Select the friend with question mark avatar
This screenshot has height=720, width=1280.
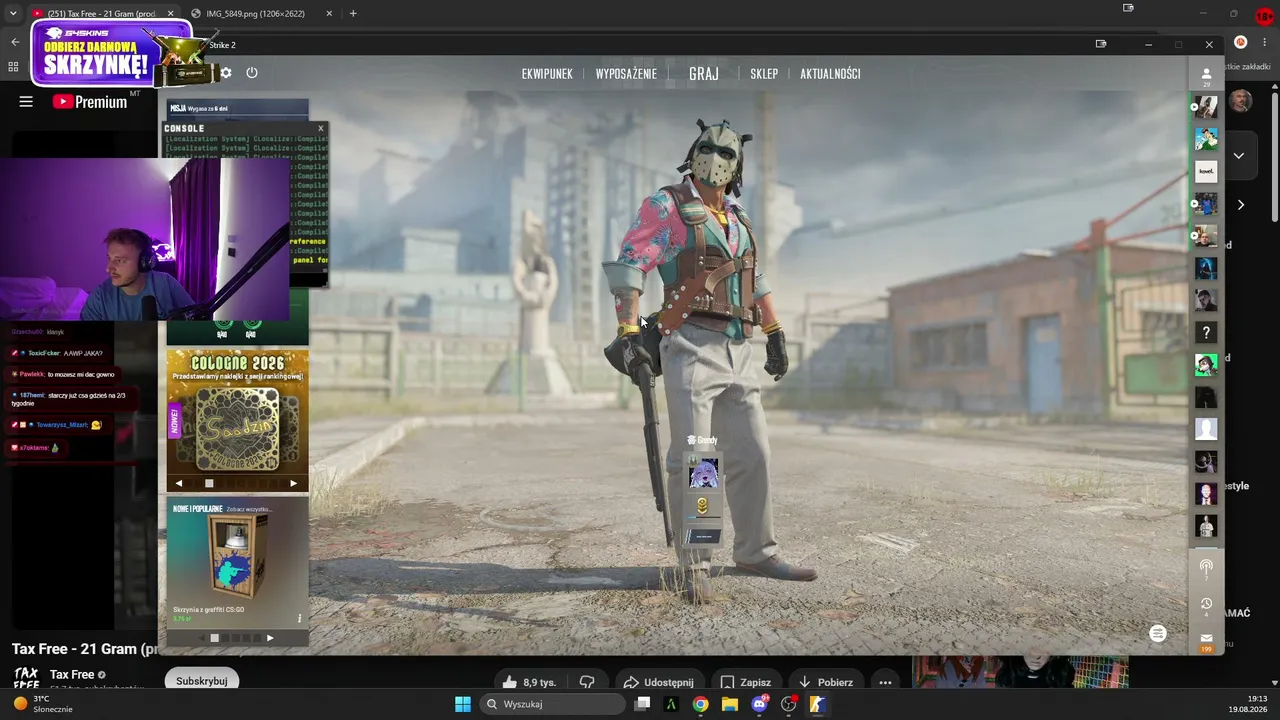click(x=1206, y=332)
